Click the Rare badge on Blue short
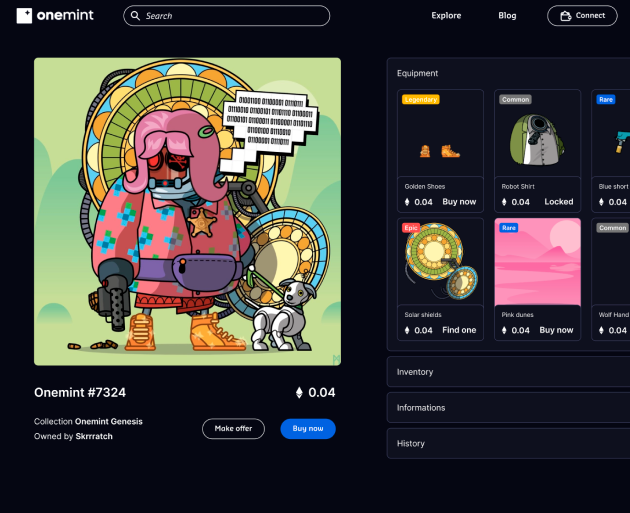The height and width of the screenshot is (513, 630). click(x=606, y=99)
